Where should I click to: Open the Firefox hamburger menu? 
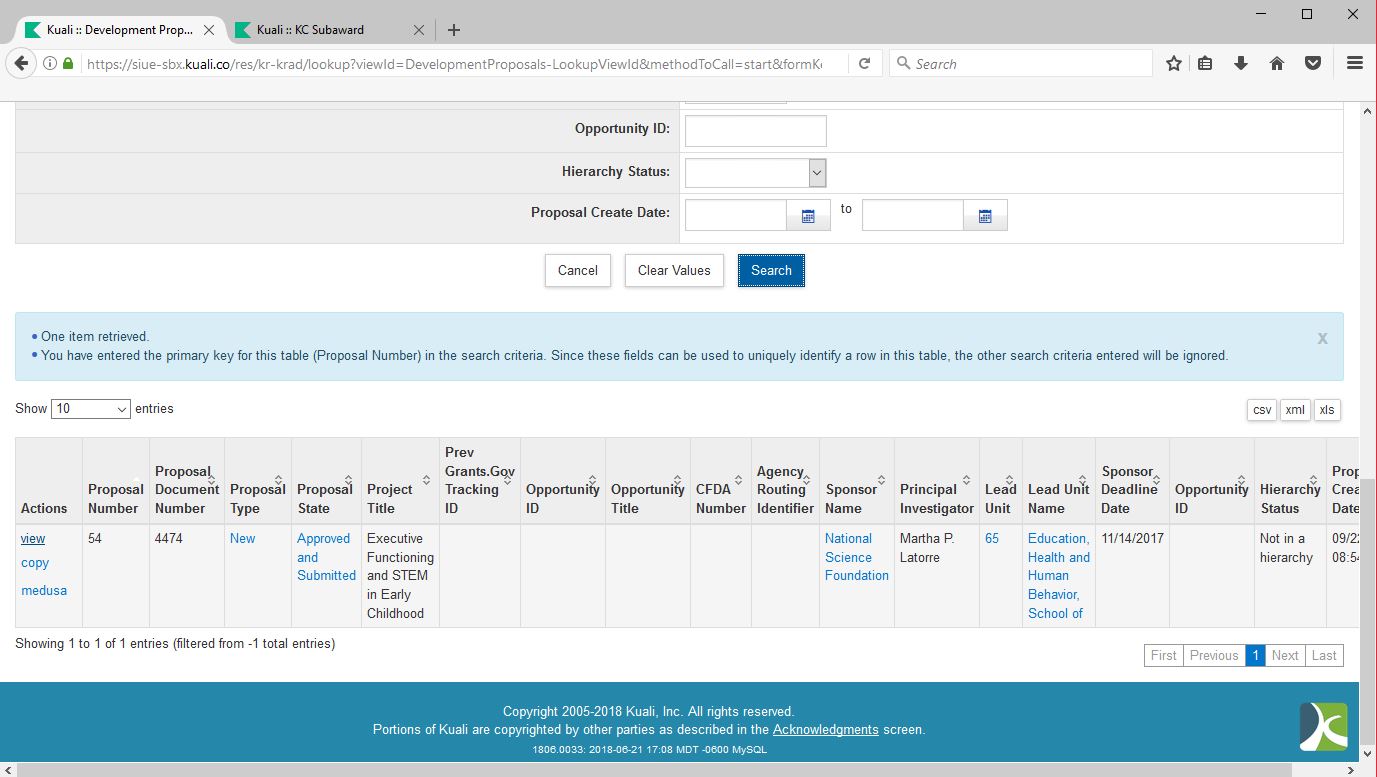click(x=1355, y=63)
